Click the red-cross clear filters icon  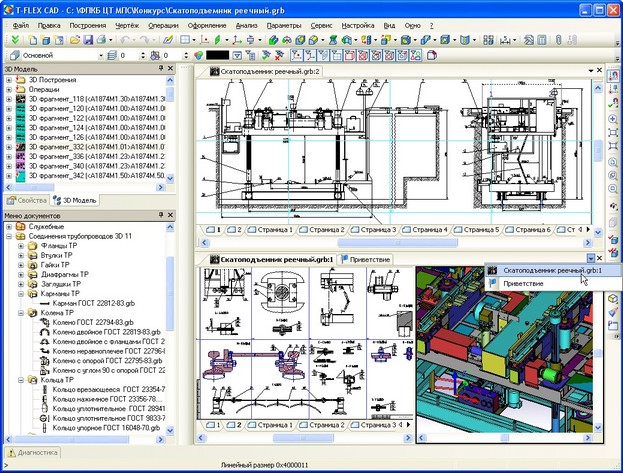(x=279, y=55)
